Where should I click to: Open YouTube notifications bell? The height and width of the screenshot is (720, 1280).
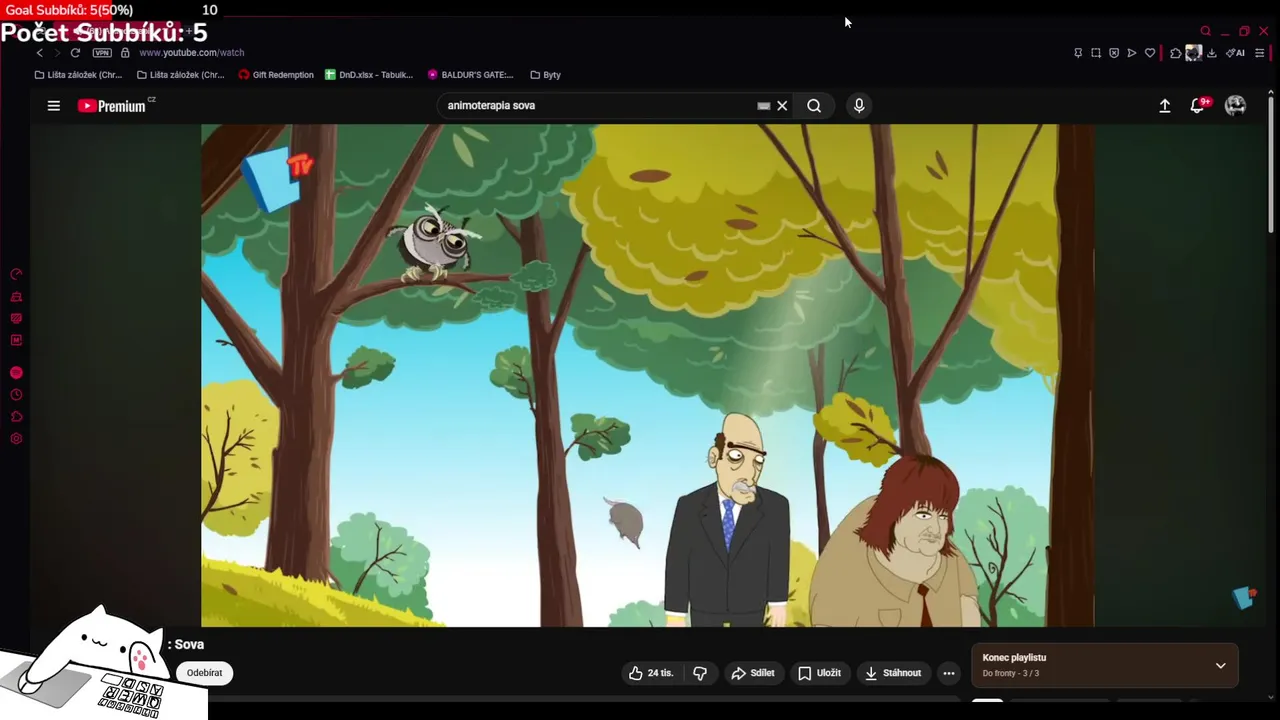[1197, 106]
